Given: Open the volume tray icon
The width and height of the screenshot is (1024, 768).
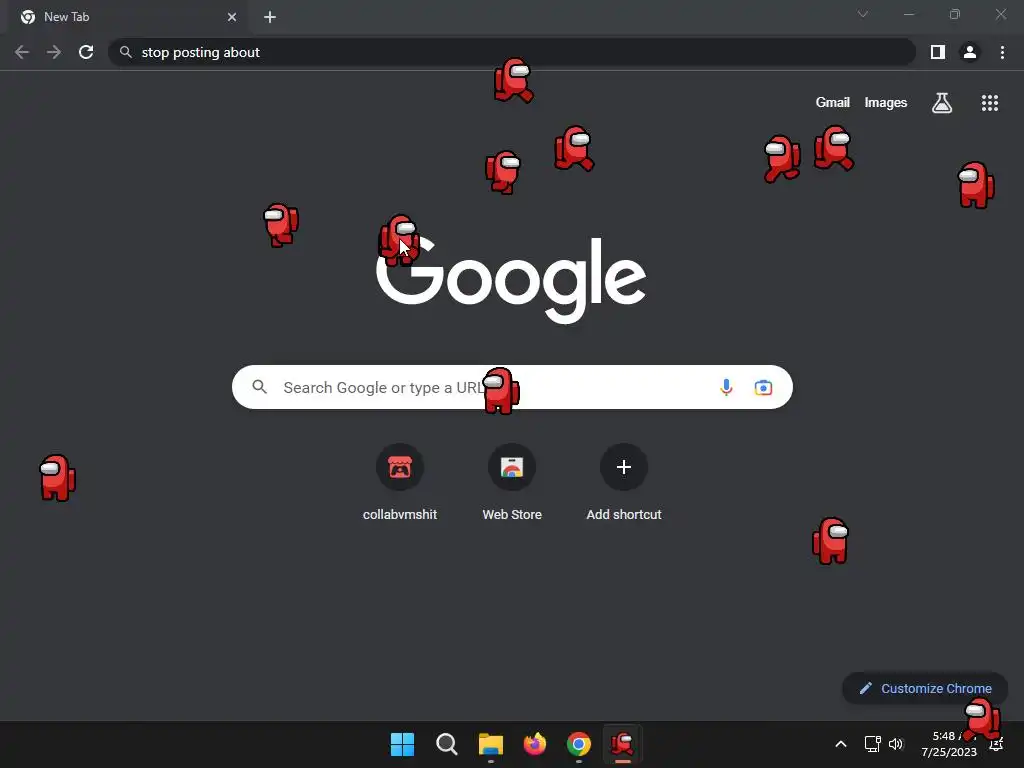Looking at the screenshot, I should (896, 744).
